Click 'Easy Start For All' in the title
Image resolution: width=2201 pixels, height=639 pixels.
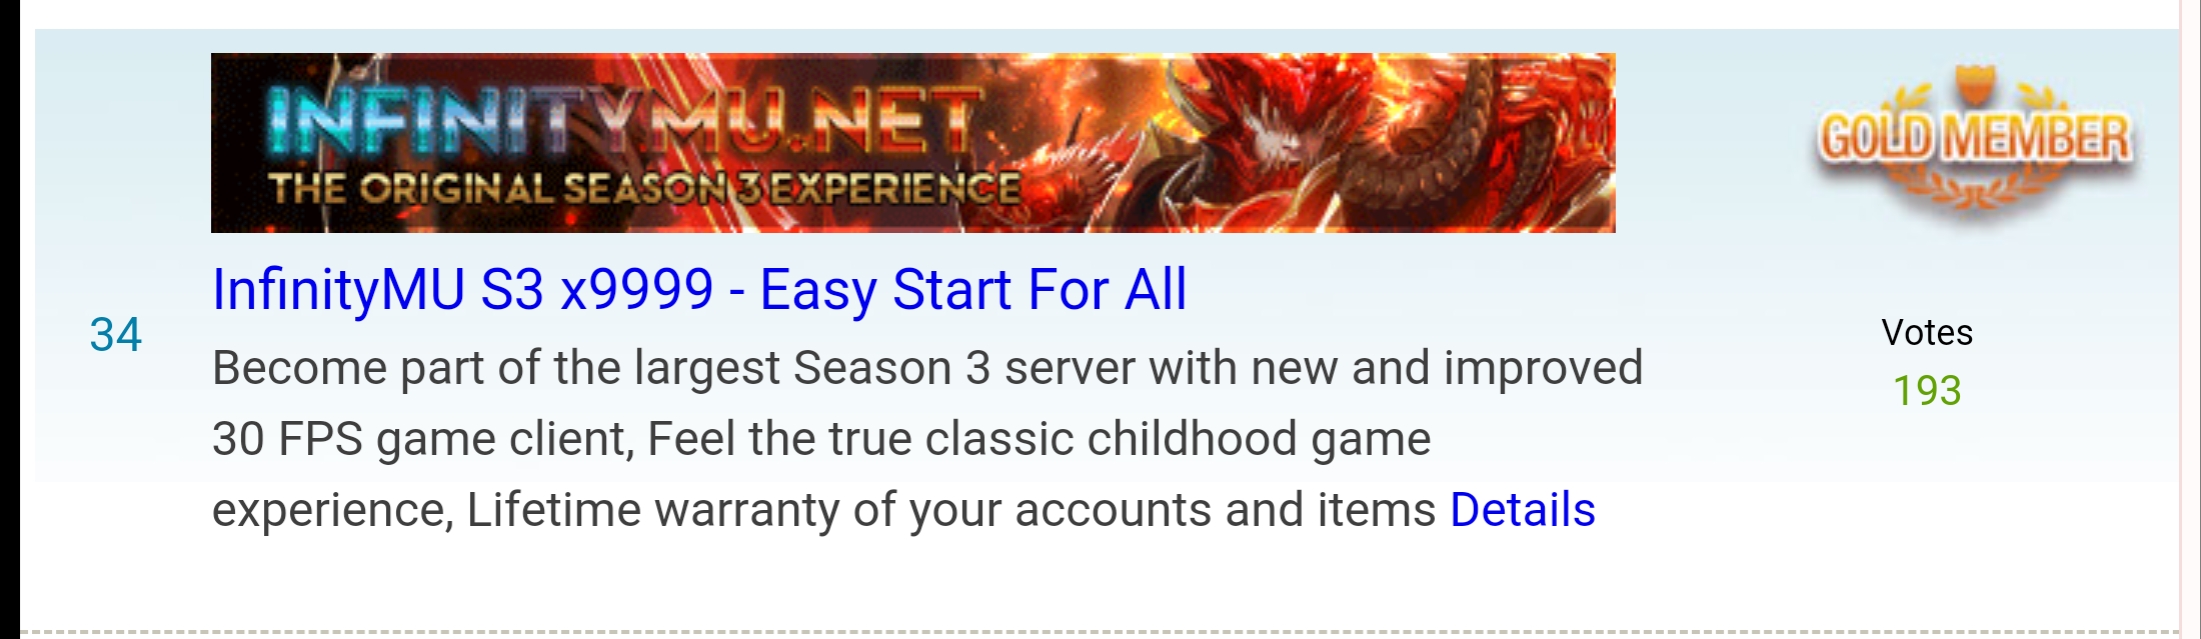coord(973,290)
